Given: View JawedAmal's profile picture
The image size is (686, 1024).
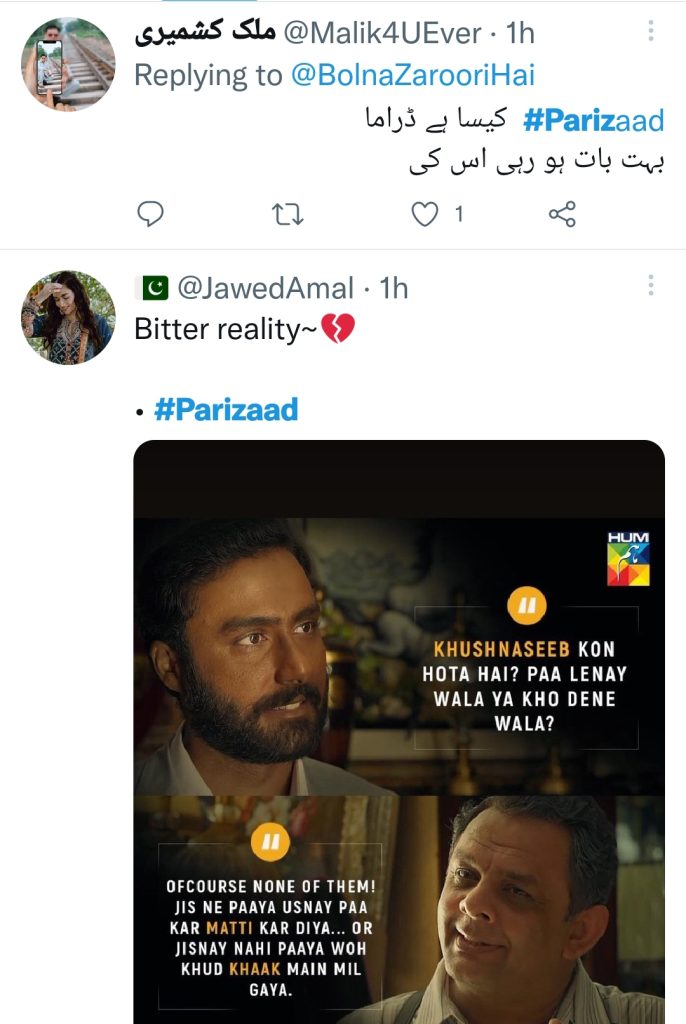Looking at the screenshot, I should coord(66,316).
